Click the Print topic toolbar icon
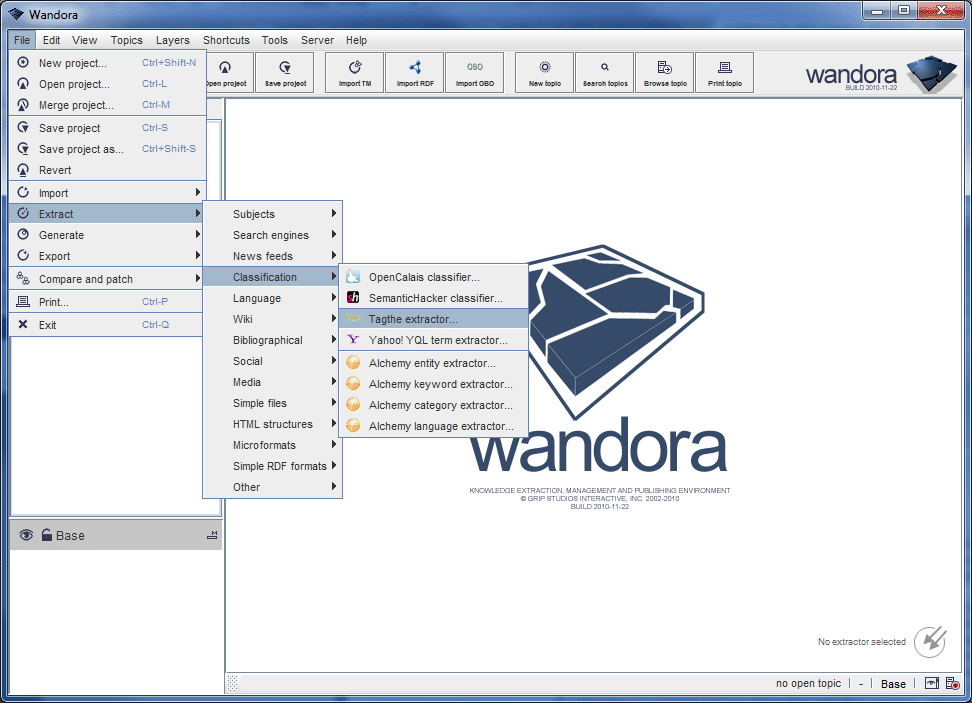This screenshot has height=703, width=972. pos(725,72)
